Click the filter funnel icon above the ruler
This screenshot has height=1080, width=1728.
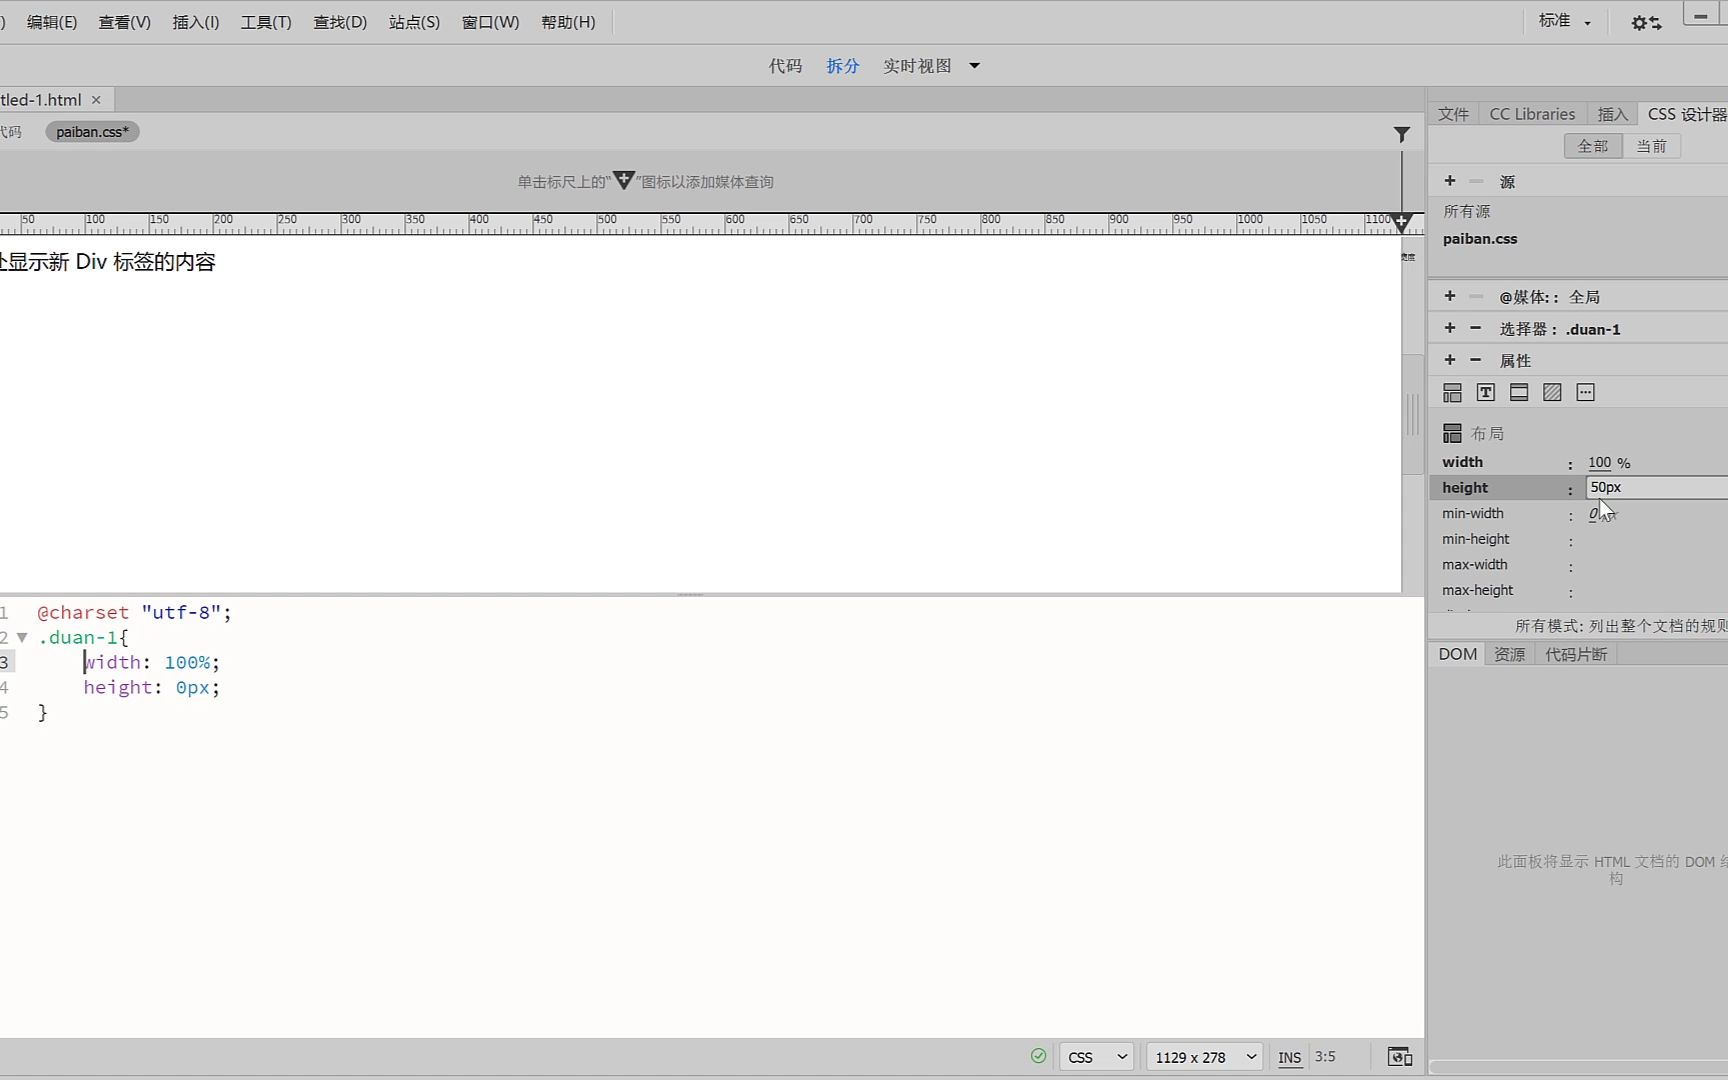tap(1402, 134)
